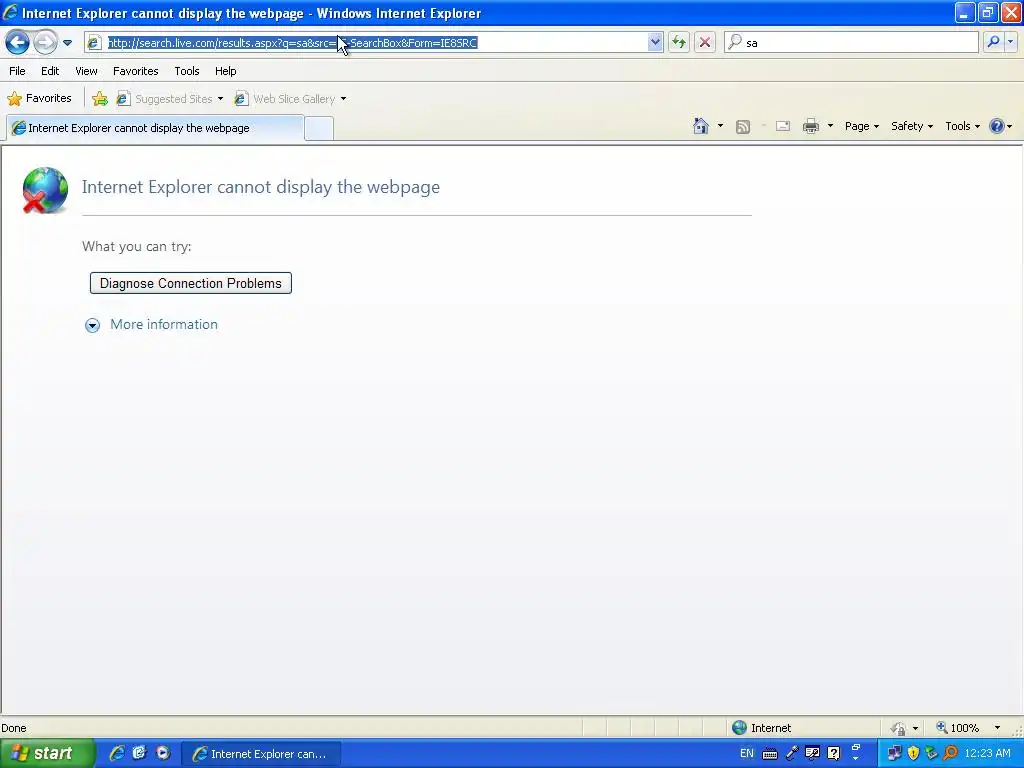The height and width of the screenshot is (768, 1024).
Task: Click the language bar tools icon
Action: pyautogui.click(x=812, y=754)
